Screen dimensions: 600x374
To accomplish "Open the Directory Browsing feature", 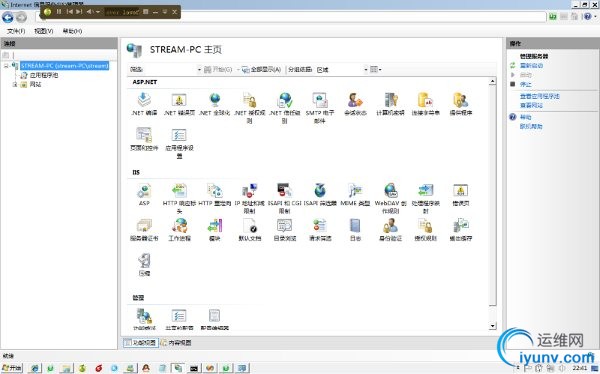I will tap(285, 226).
